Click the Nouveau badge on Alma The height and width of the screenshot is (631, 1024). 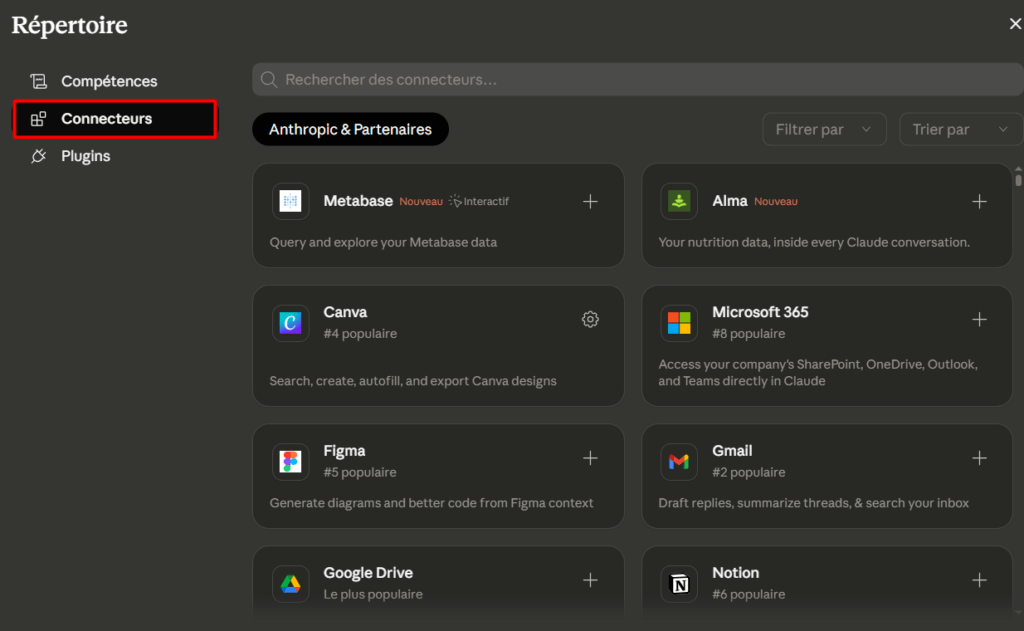tap(776, 201)
